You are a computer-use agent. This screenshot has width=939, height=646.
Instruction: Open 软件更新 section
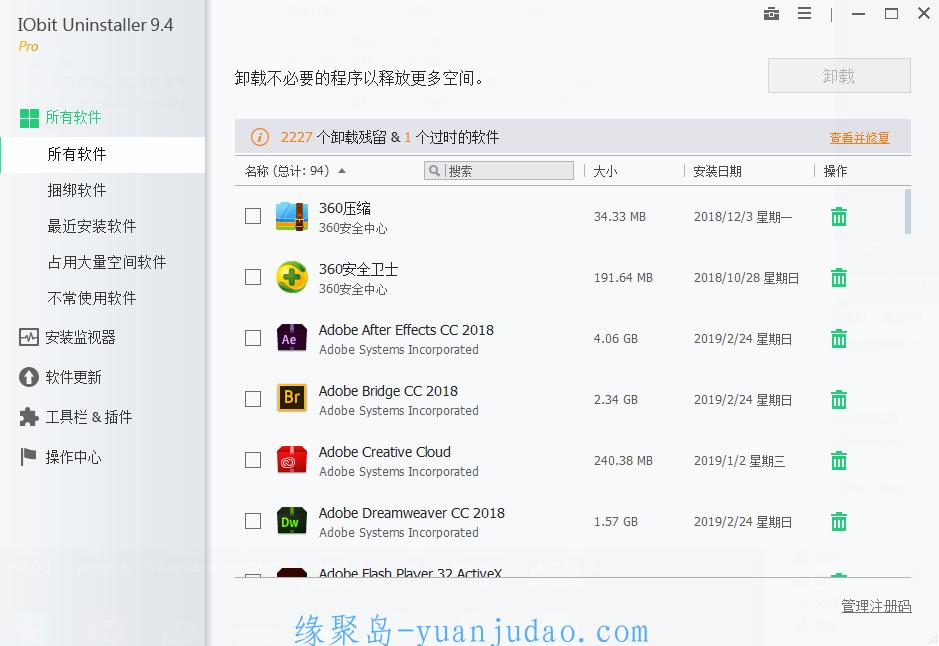73,377
